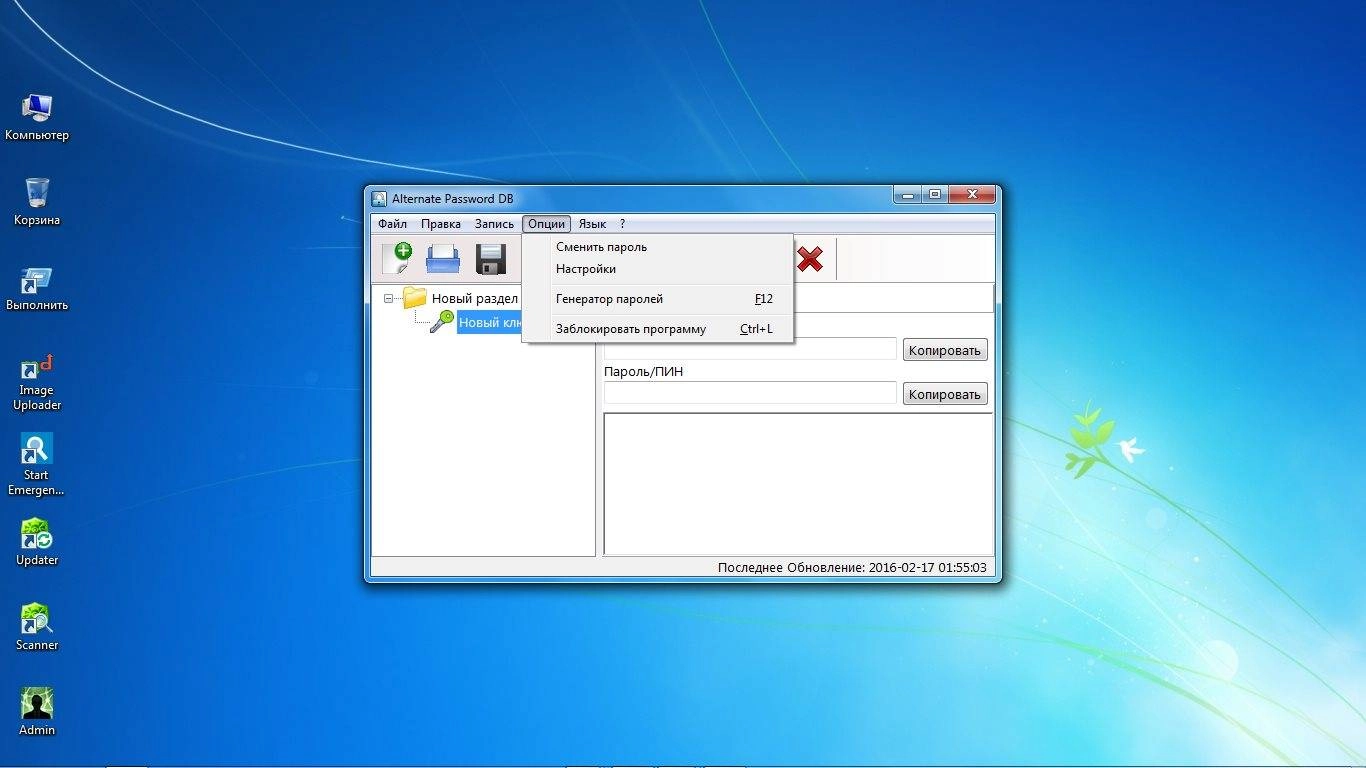Screen dimensions: 1366x768
Task: Click the floppy disk save icon
Action: click(491, 259)
